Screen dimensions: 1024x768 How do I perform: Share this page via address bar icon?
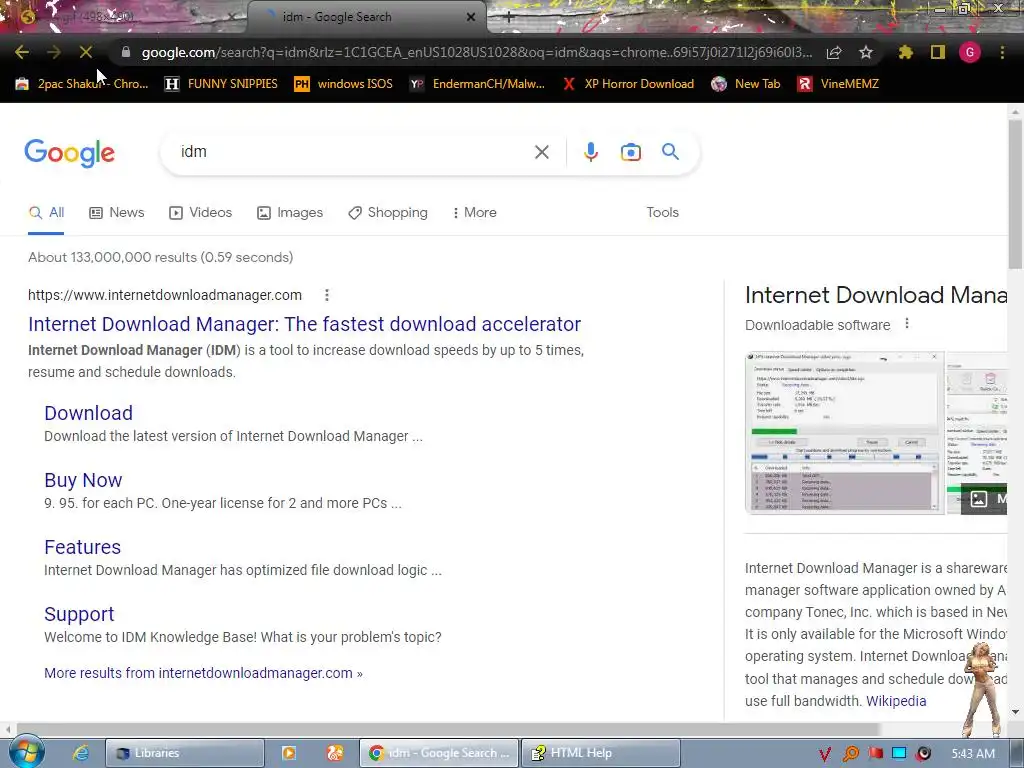pos(834,52)
